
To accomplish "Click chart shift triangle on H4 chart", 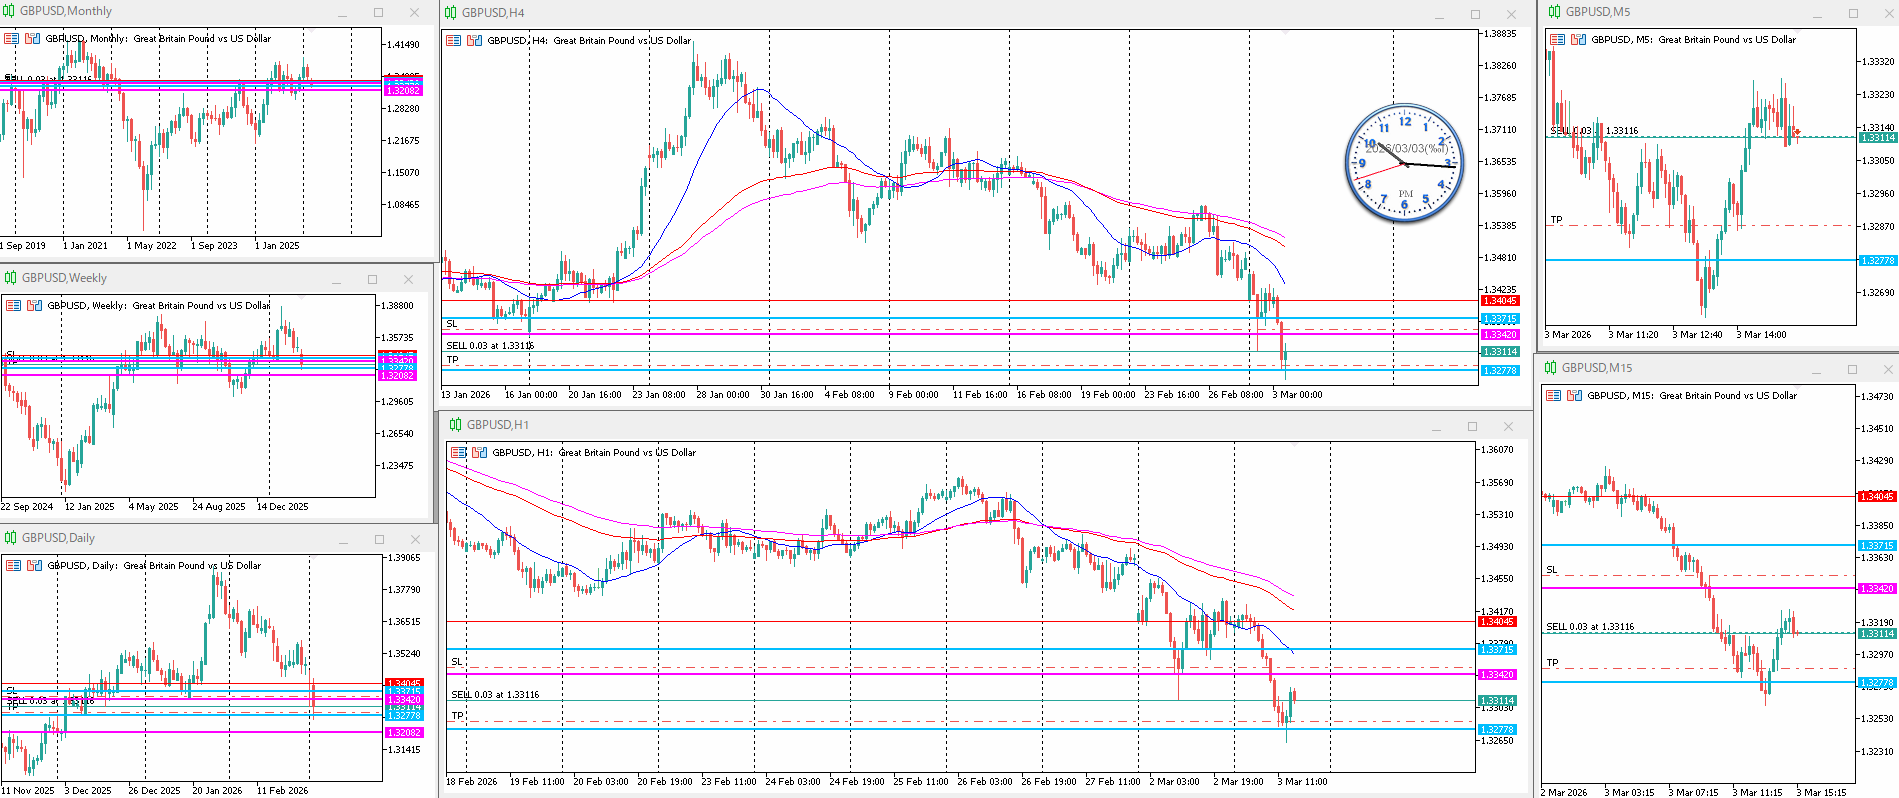I will tap(1285, 33).
